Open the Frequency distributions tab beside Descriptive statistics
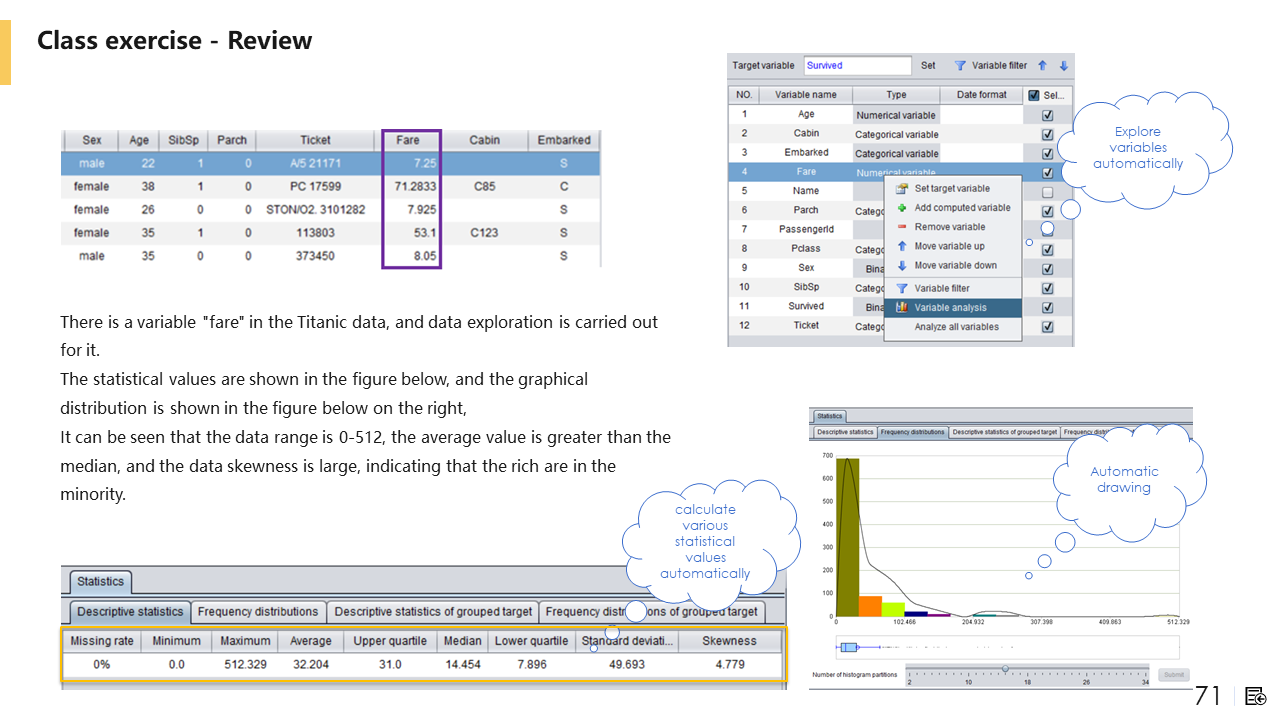Screen dimensions: 1280x720 coord(258,612)
